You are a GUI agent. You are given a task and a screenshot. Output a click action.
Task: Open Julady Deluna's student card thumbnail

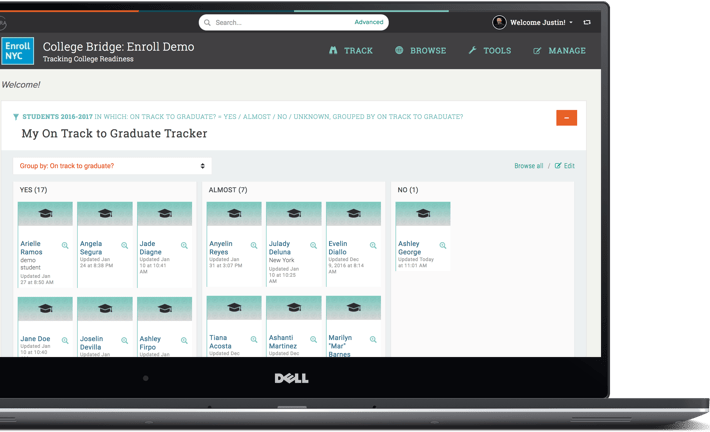pyautogui.click(x=294, y=214)
